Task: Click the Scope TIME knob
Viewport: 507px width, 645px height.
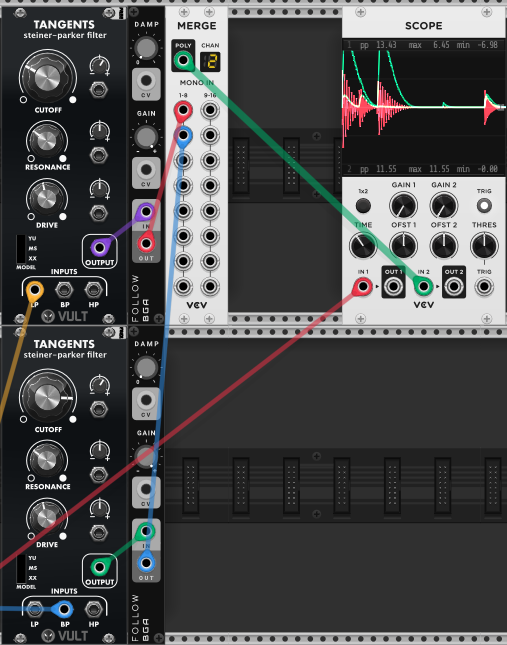Action: tap(363, 246)
